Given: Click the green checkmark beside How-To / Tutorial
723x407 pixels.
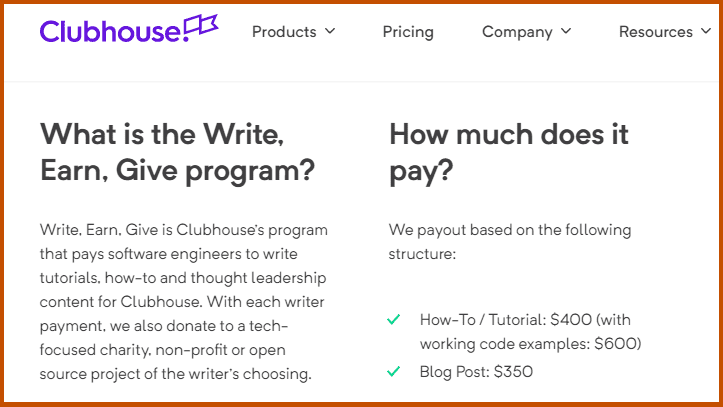Looking at the screenshot, I should pos(393,319).
